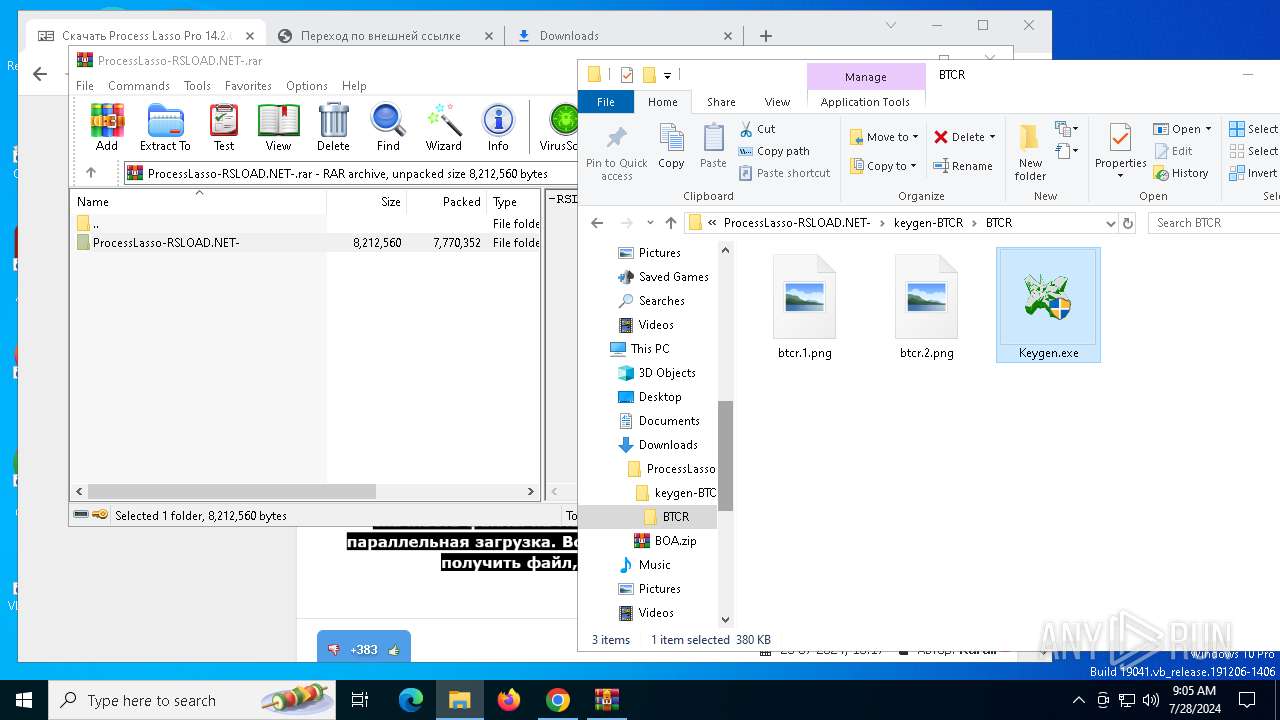The height and width of the screenshot is (720, 1280).
Task: Click the browser back arrow button
Action: [x=40, y=74]
